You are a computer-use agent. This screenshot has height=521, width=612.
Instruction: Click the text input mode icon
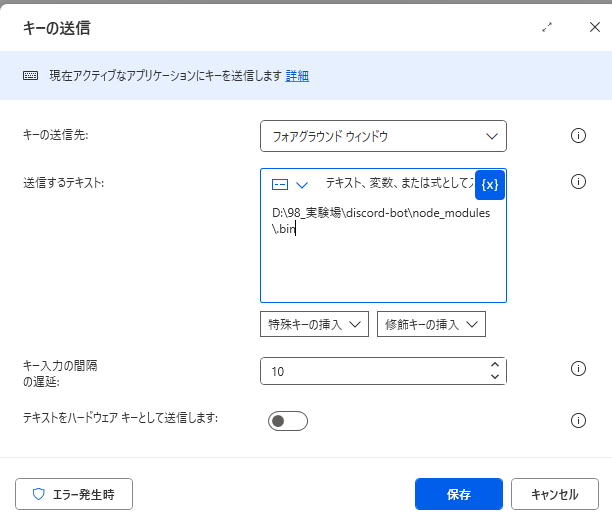(280, 185)
